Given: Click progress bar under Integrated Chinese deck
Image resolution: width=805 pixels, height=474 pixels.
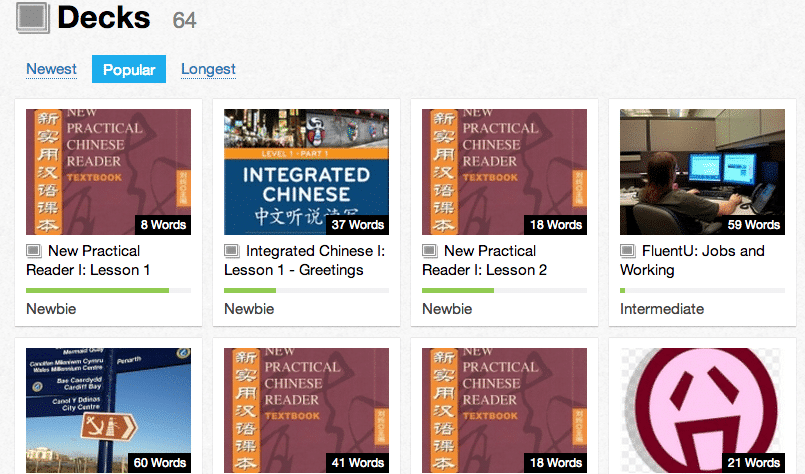Looking at the screenshot, I should tap(306, 291).
